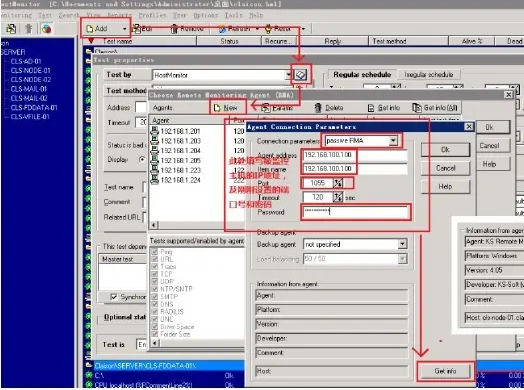The image size is (524, 390).
Task: Open the Options menu
Action: click(x=206, y=15)
